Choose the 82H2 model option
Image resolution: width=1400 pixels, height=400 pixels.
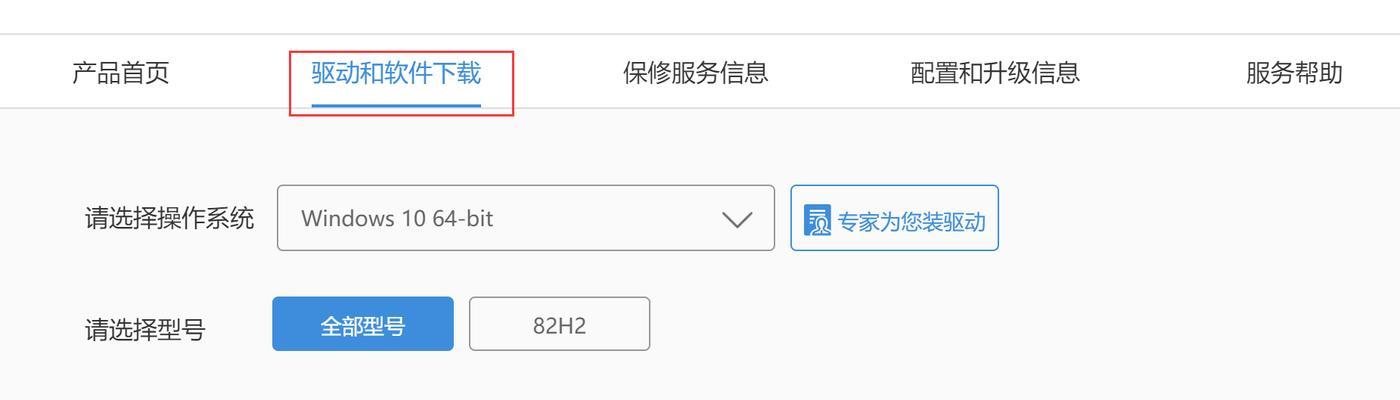point(560,324)
